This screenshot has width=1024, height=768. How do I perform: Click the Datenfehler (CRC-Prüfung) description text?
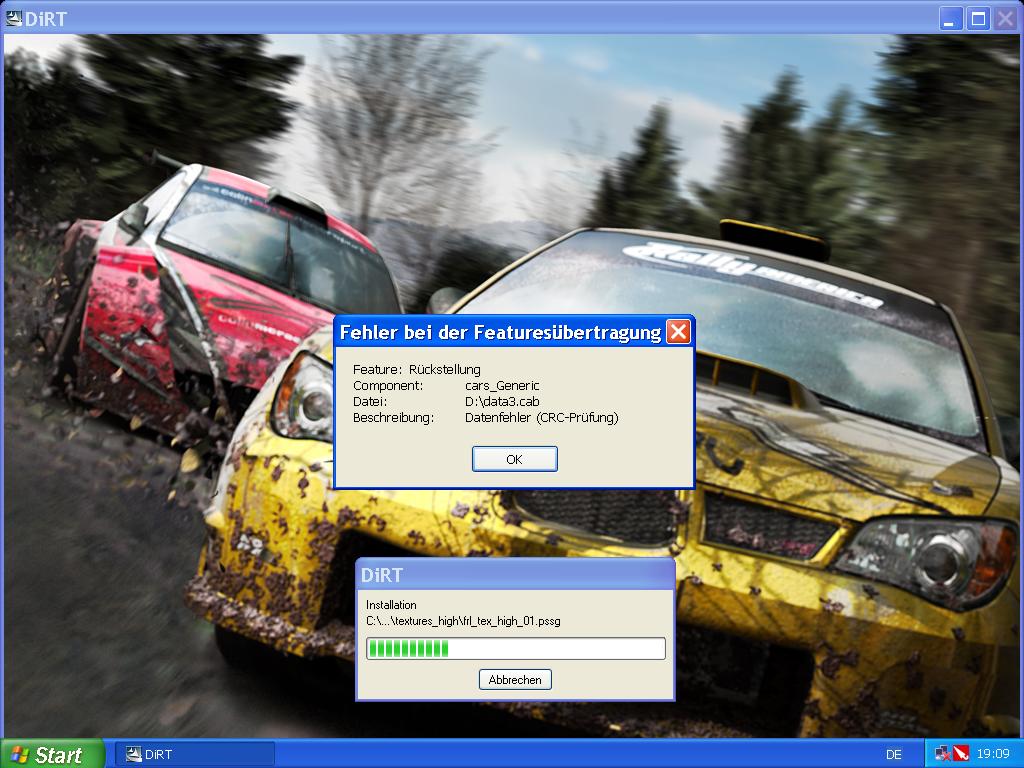tap(541, 417)
